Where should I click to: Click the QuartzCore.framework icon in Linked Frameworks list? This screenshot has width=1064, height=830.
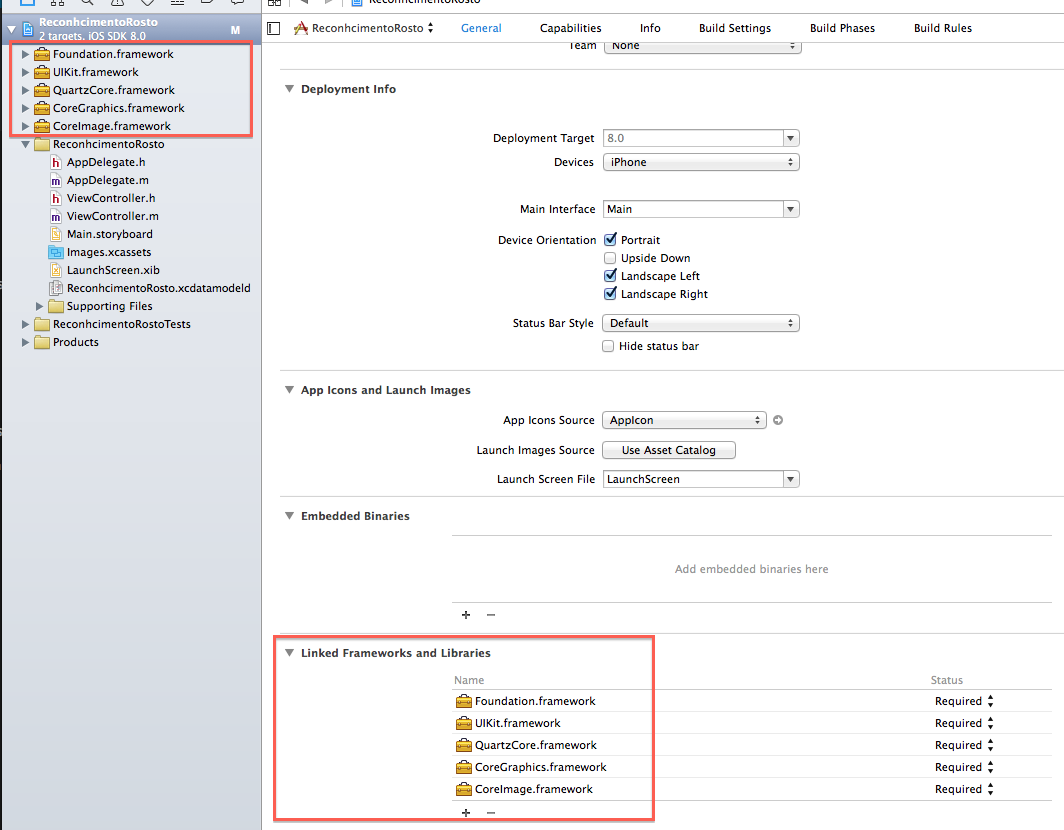pos(463,745)
